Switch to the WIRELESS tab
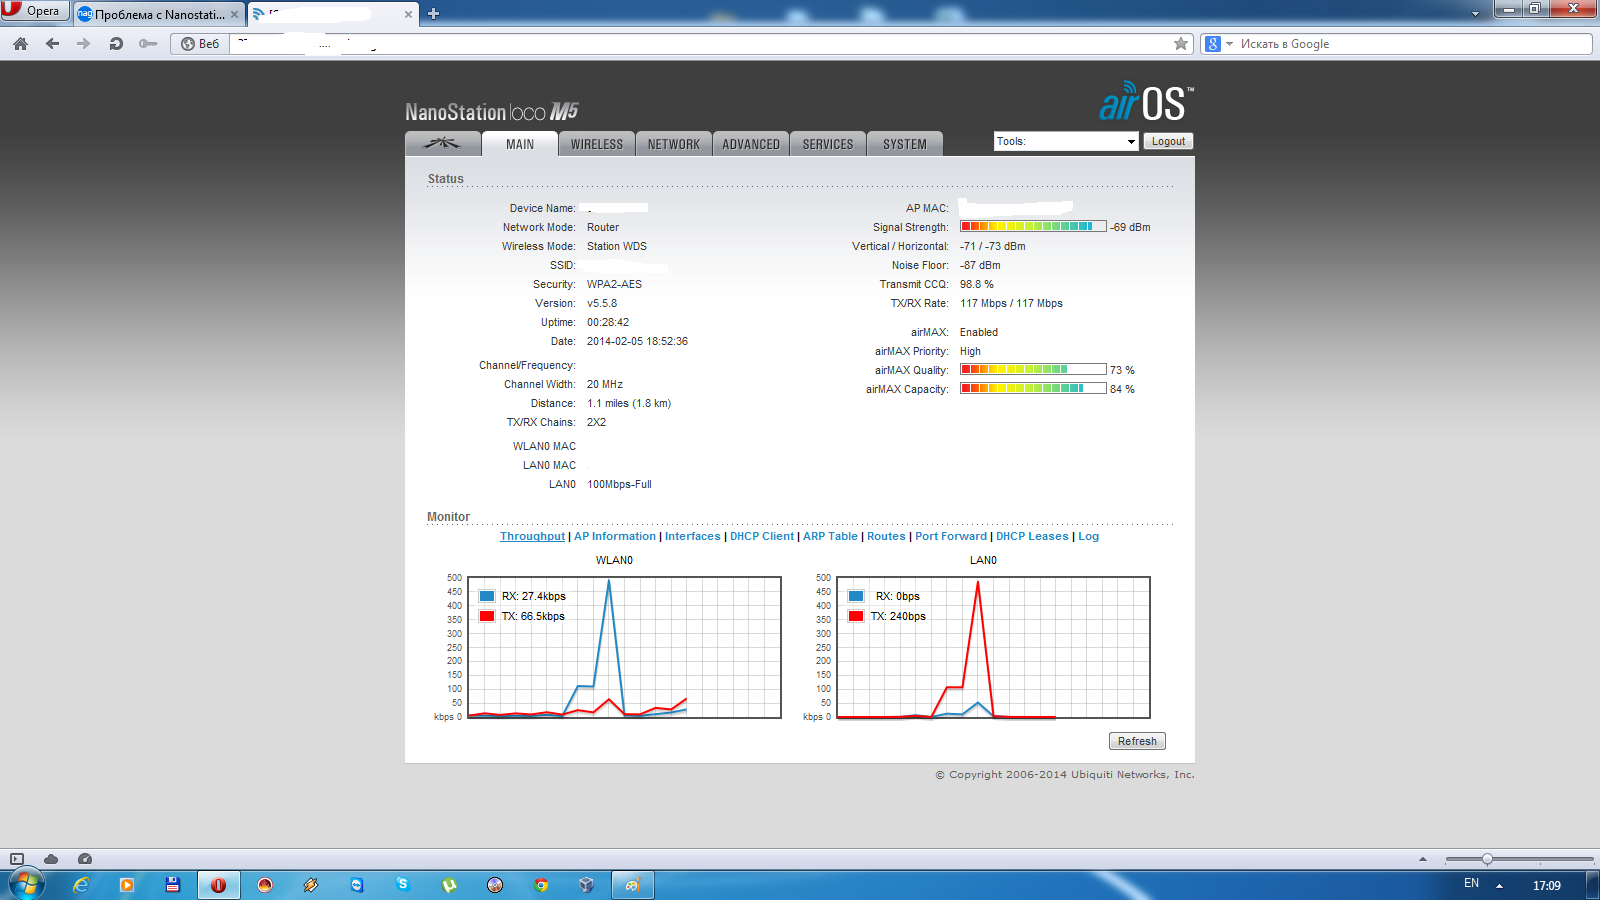This screenshot has height=900, width=1600. click(597, 144)
